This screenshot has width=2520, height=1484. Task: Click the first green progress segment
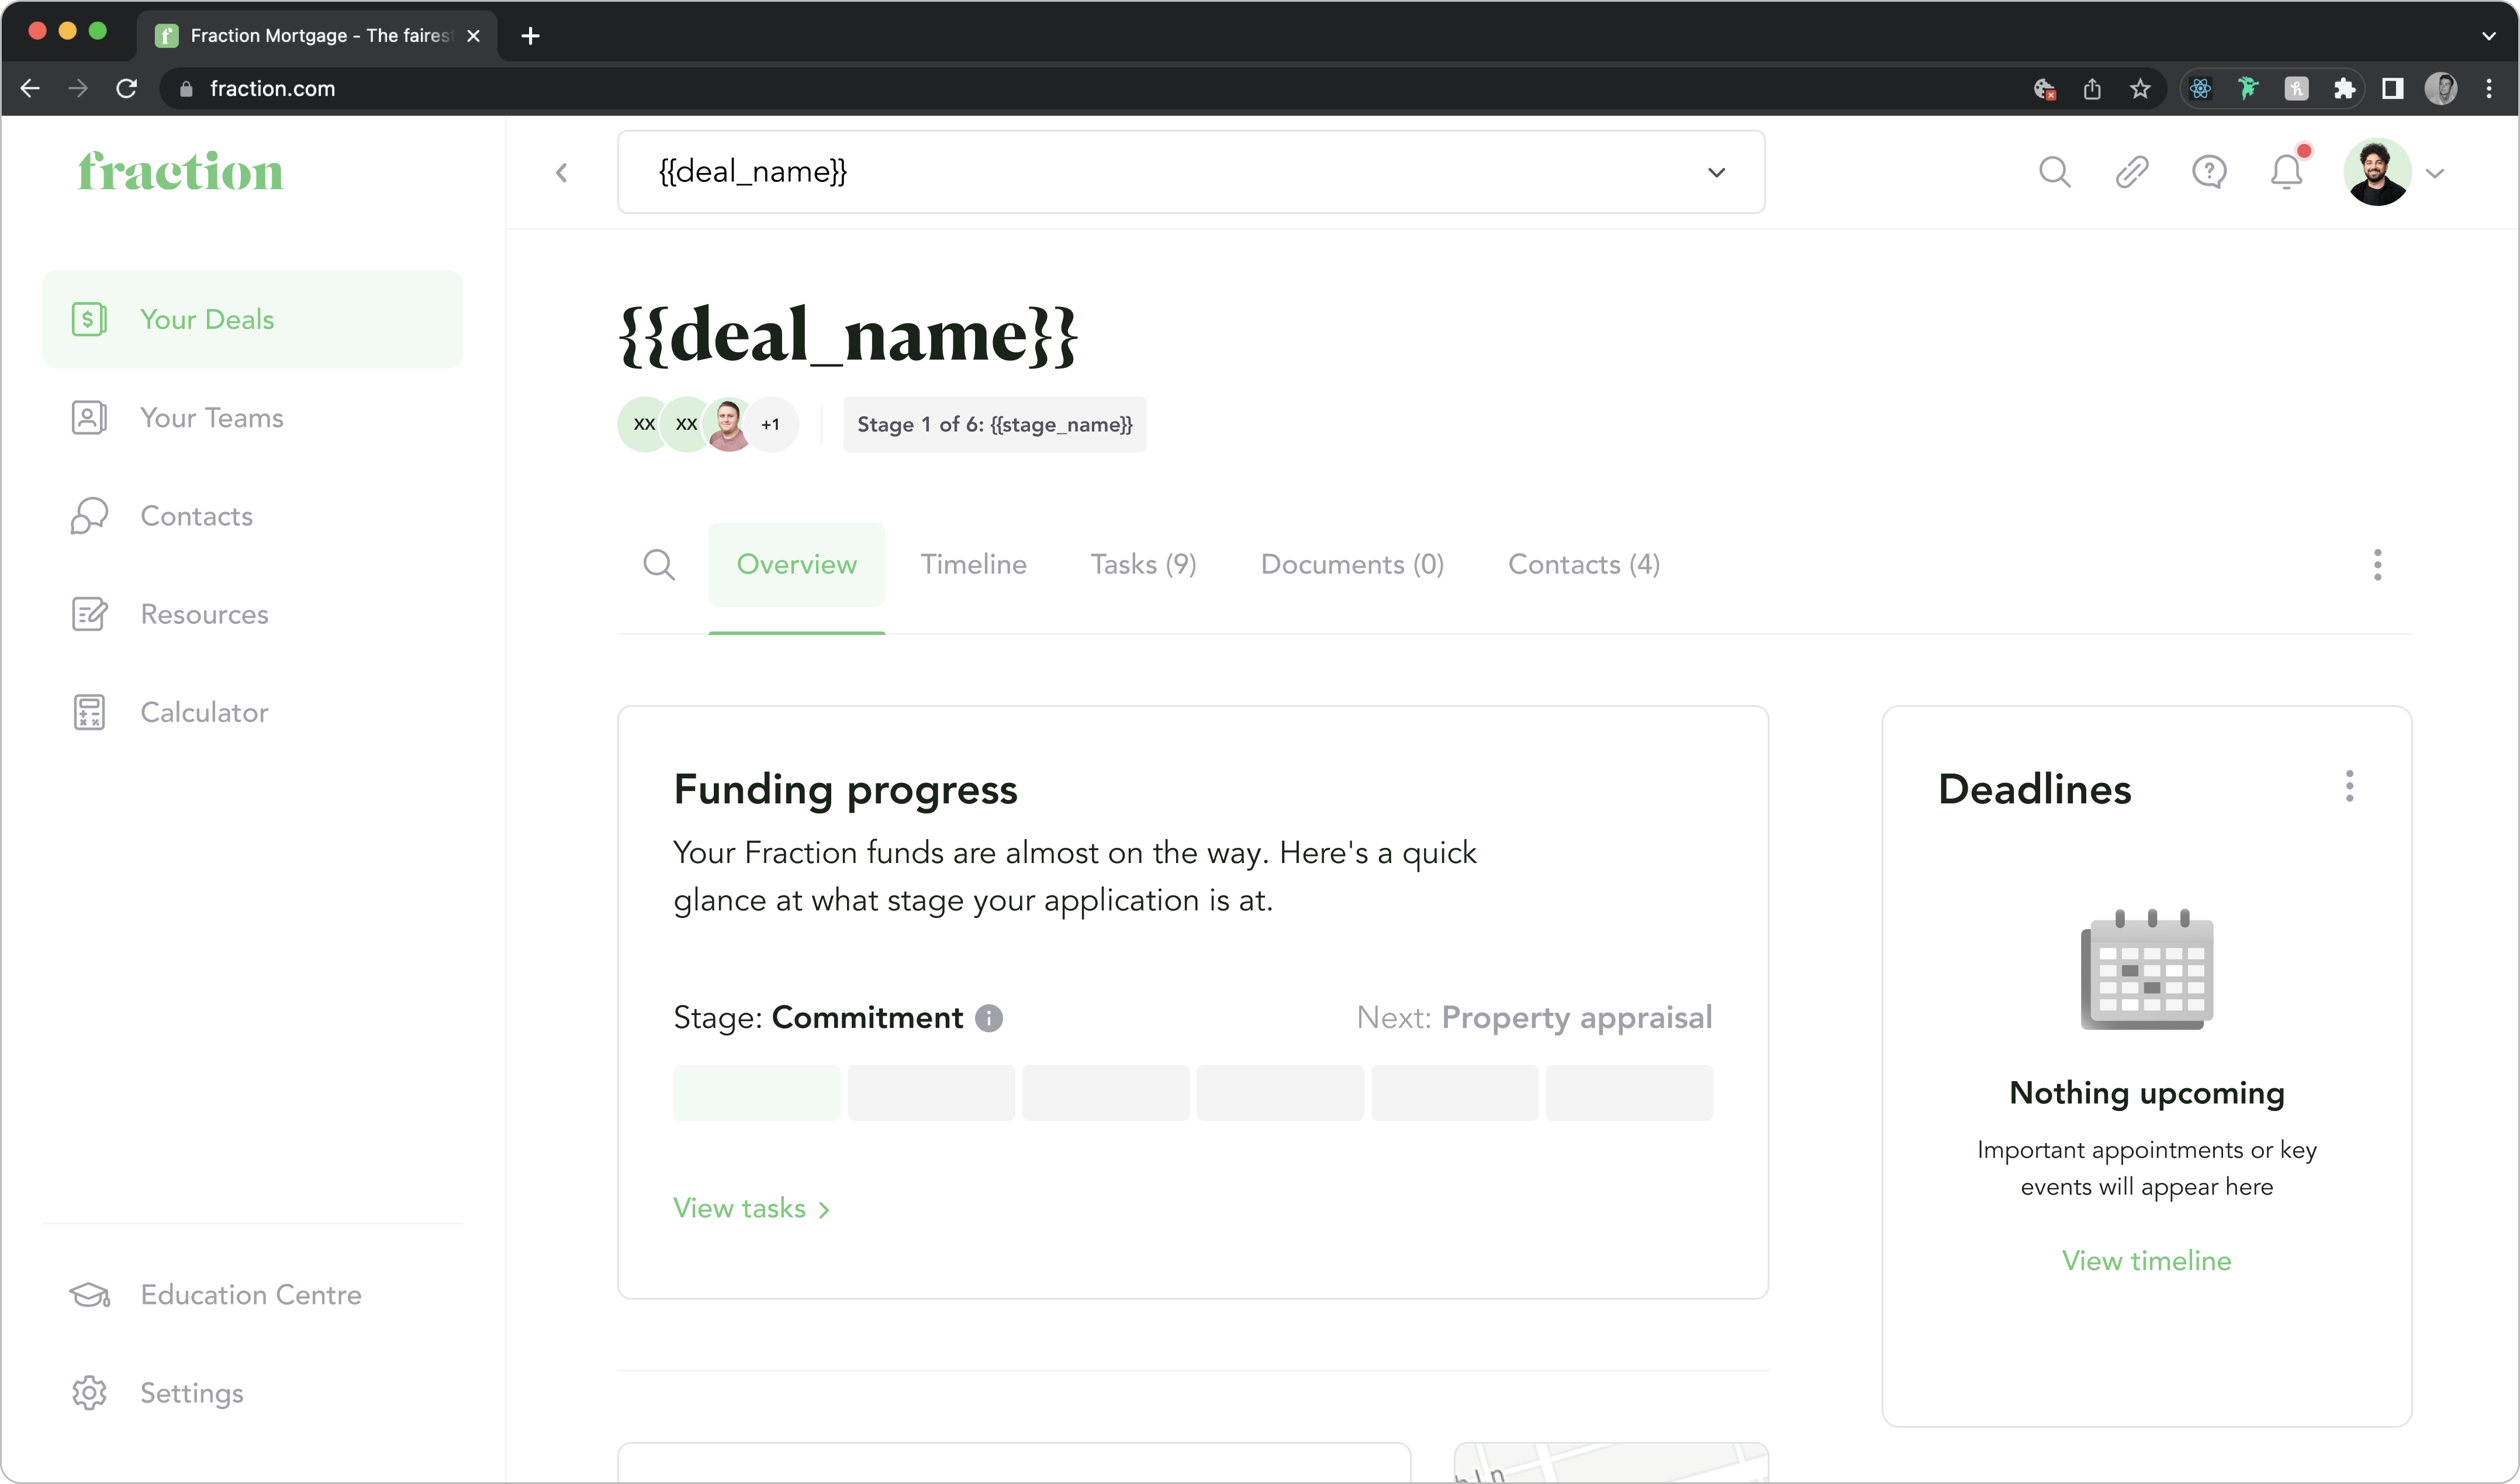tap(756, 1092)
